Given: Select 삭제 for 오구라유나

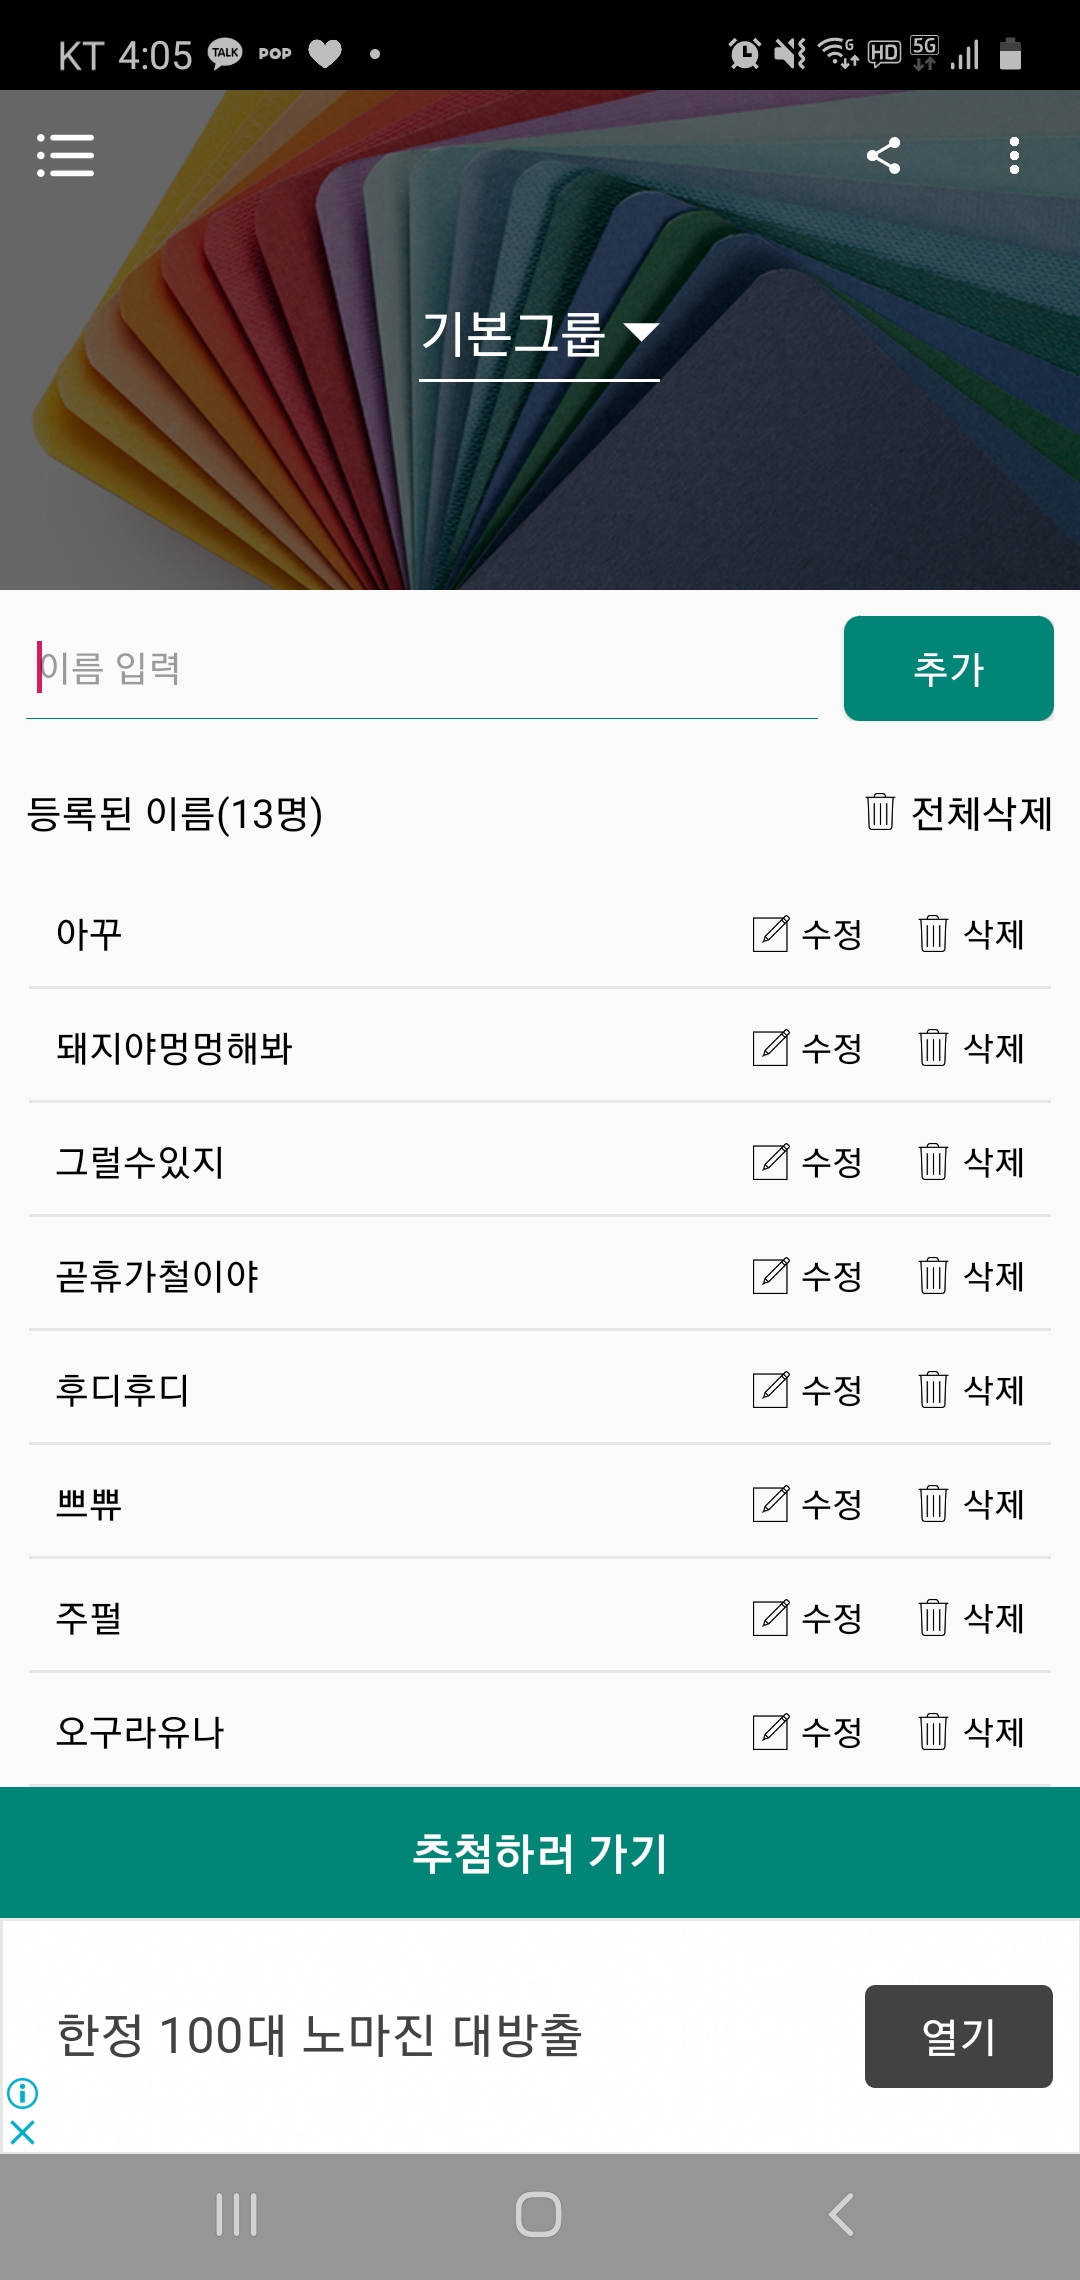Looking at the screenshot, I should tap(971, 1731).
